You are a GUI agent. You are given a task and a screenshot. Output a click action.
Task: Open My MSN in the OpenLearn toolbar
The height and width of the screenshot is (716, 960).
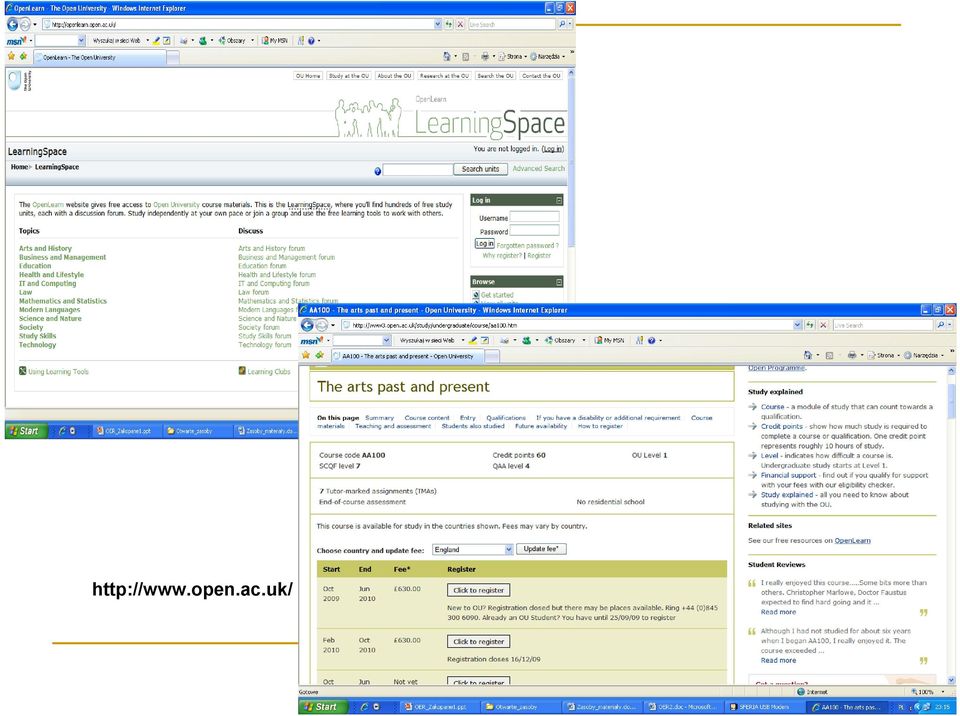tap(275, 41)
